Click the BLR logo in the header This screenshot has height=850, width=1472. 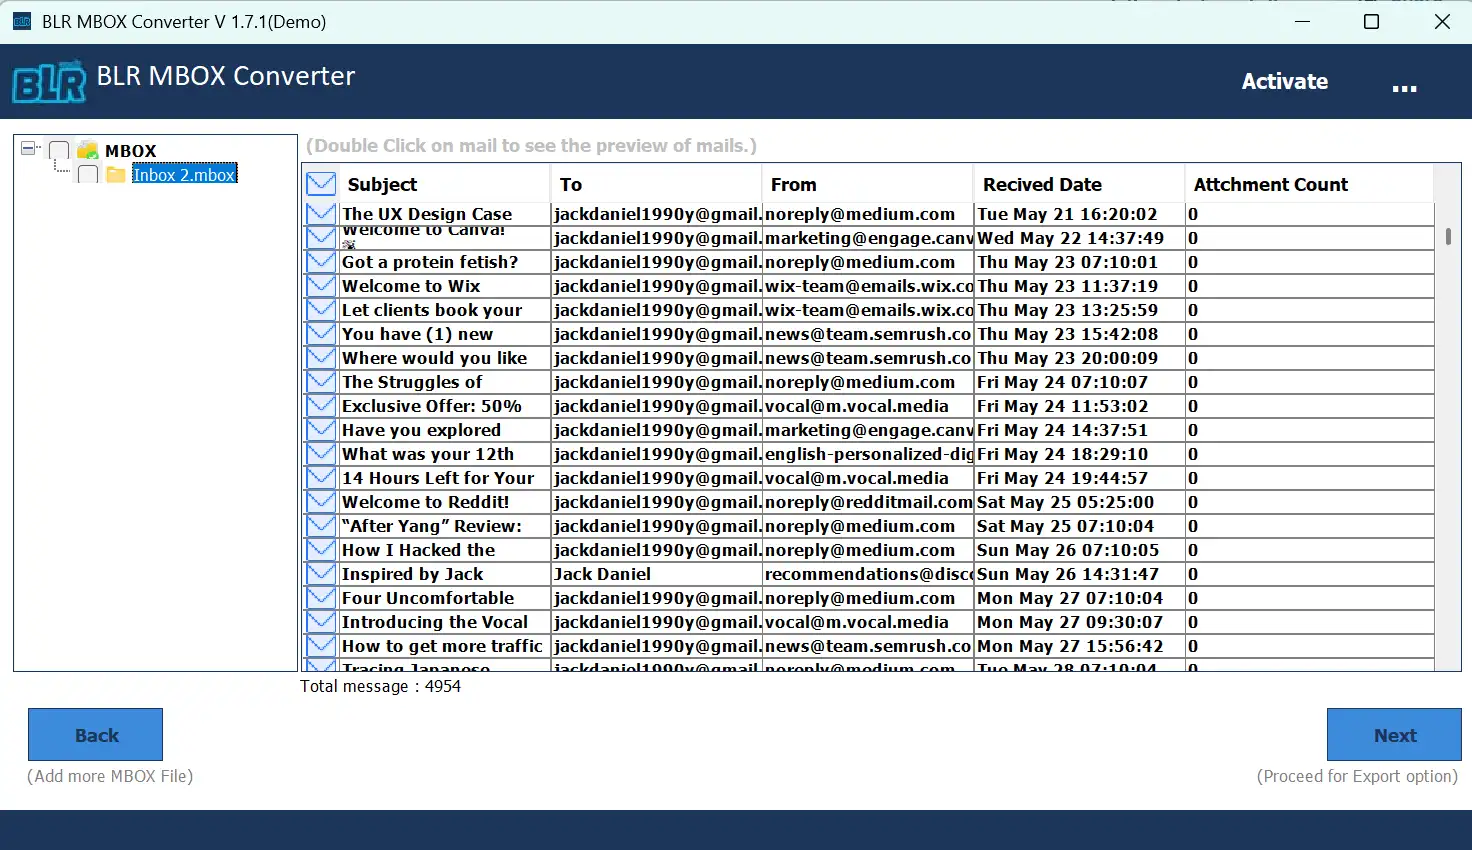coord(48,81)
